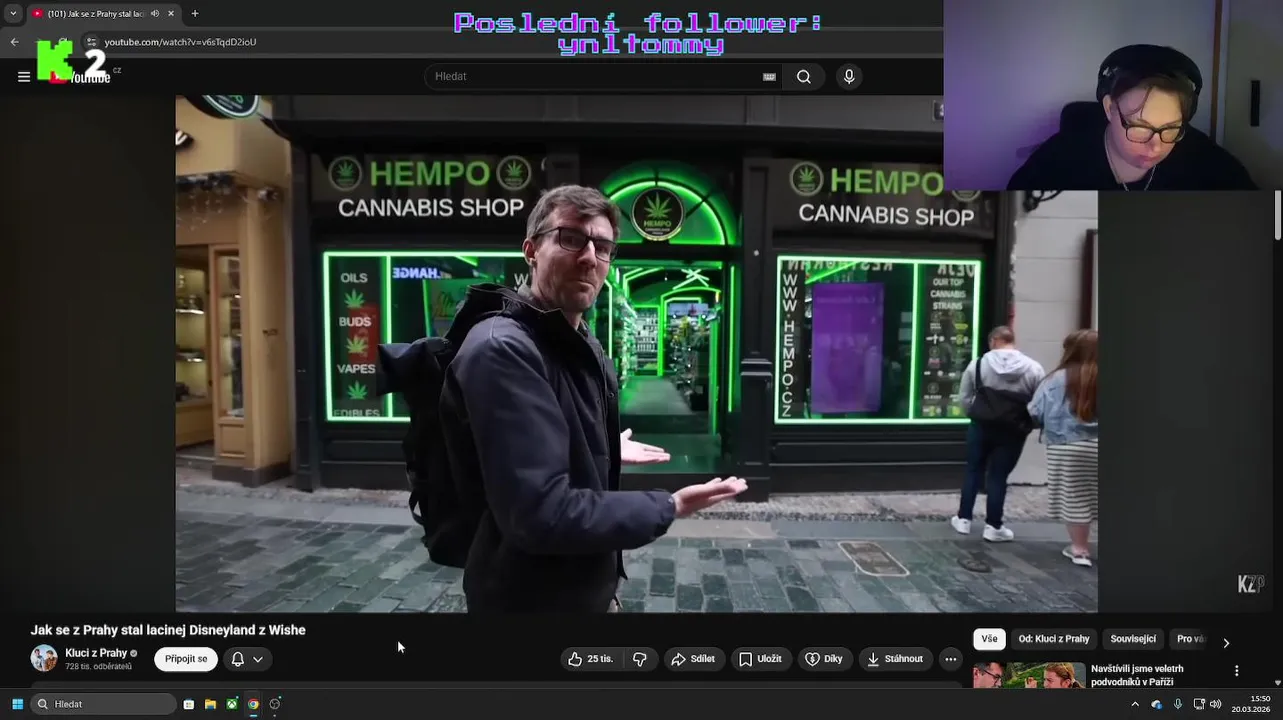1283x720 pixels.
Task: Open network settings tray icon
Action: [x=1199, y=704]
